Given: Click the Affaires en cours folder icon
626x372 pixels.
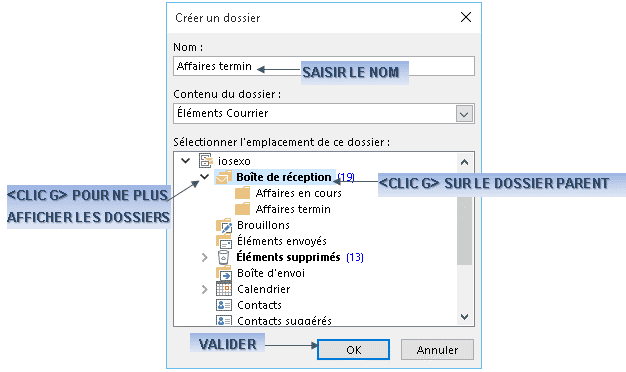Looking at the screenshot, I should (x=242, y=193).
